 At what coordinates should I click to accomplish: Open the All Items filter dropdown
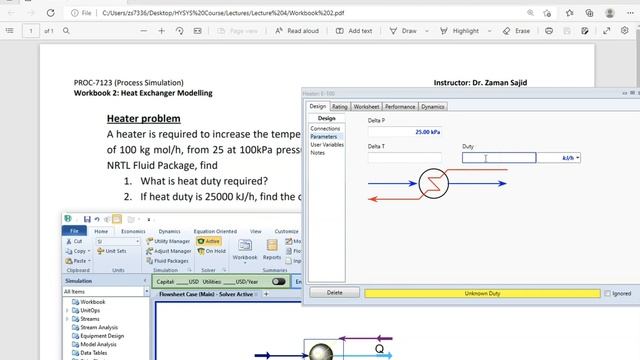pos(147,291)
